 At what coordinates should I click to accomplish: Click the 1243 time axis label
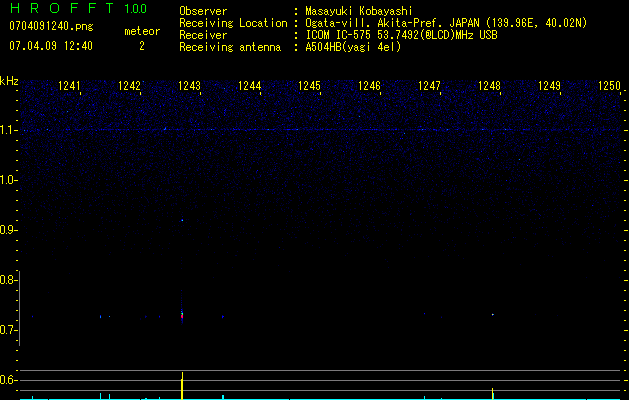tap(189, 86)
